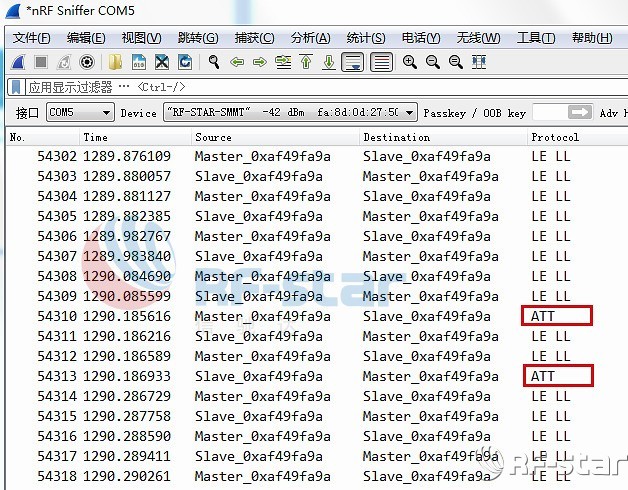Click in the display filter input field
This screenshot has width=628, height=490.
tap(350, 87)
